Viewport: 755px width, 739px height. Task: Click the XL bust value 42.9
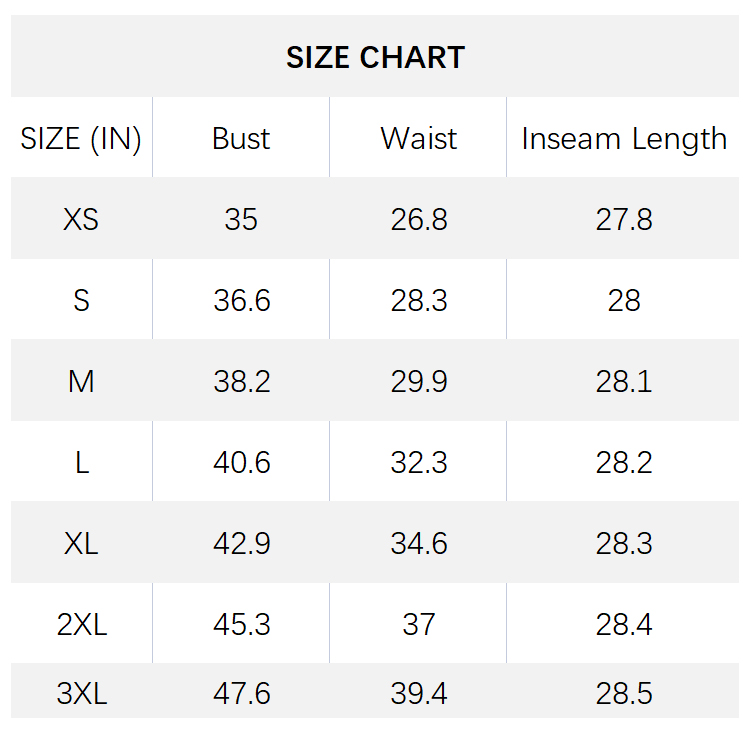click(241, 543)
